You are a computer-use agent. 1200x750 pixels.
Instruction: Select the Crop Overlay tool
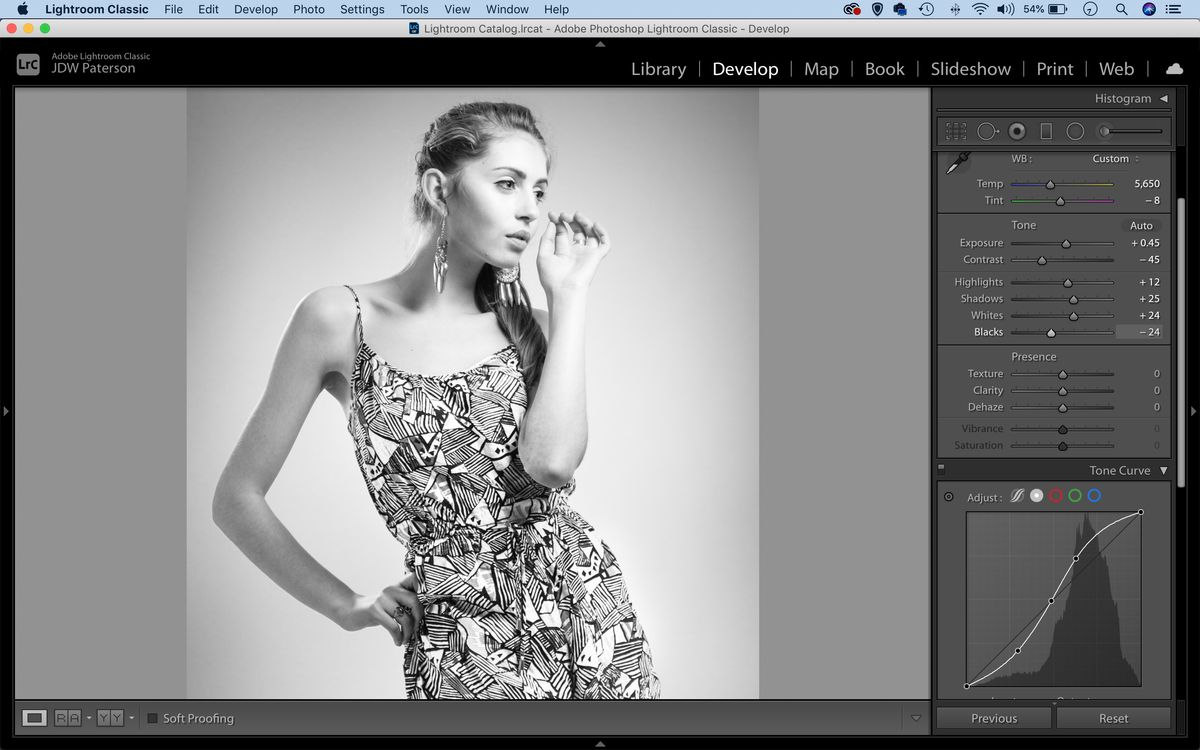click(955, 130)
